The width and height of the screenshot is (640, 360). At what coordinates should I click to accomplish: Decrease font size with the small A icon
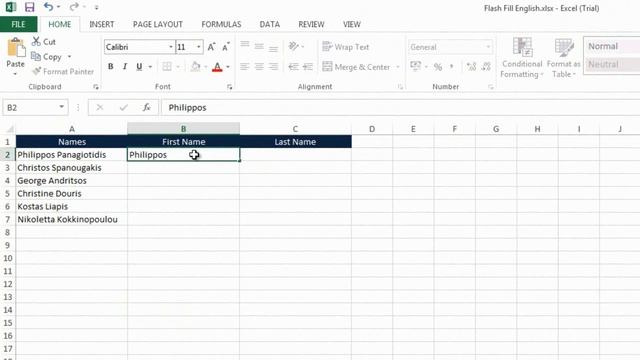226,47
